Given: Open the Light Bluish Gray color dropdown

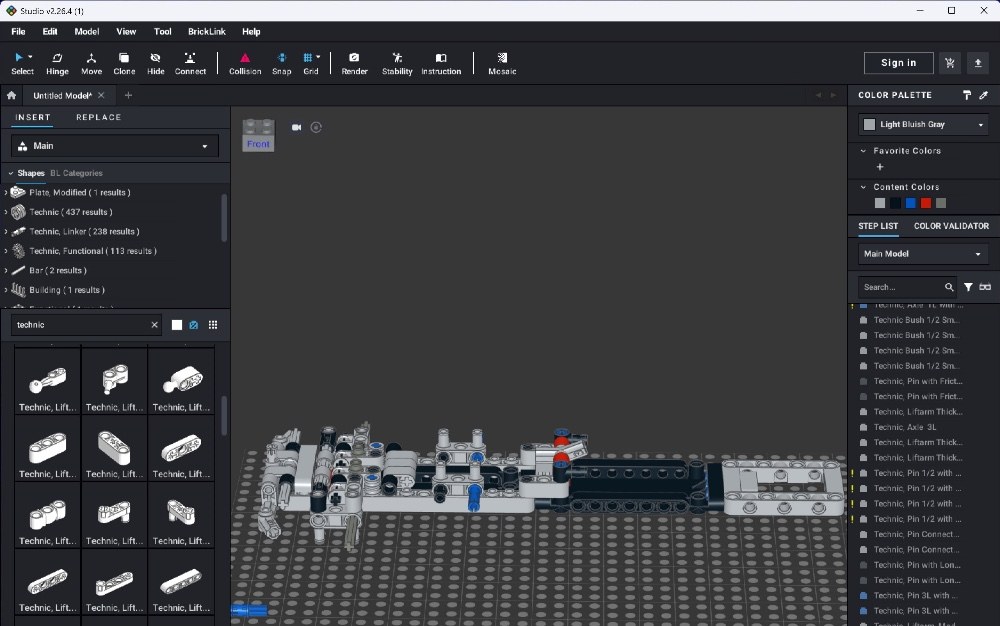Looking at the screenshot, I should (x=923, y=124).
